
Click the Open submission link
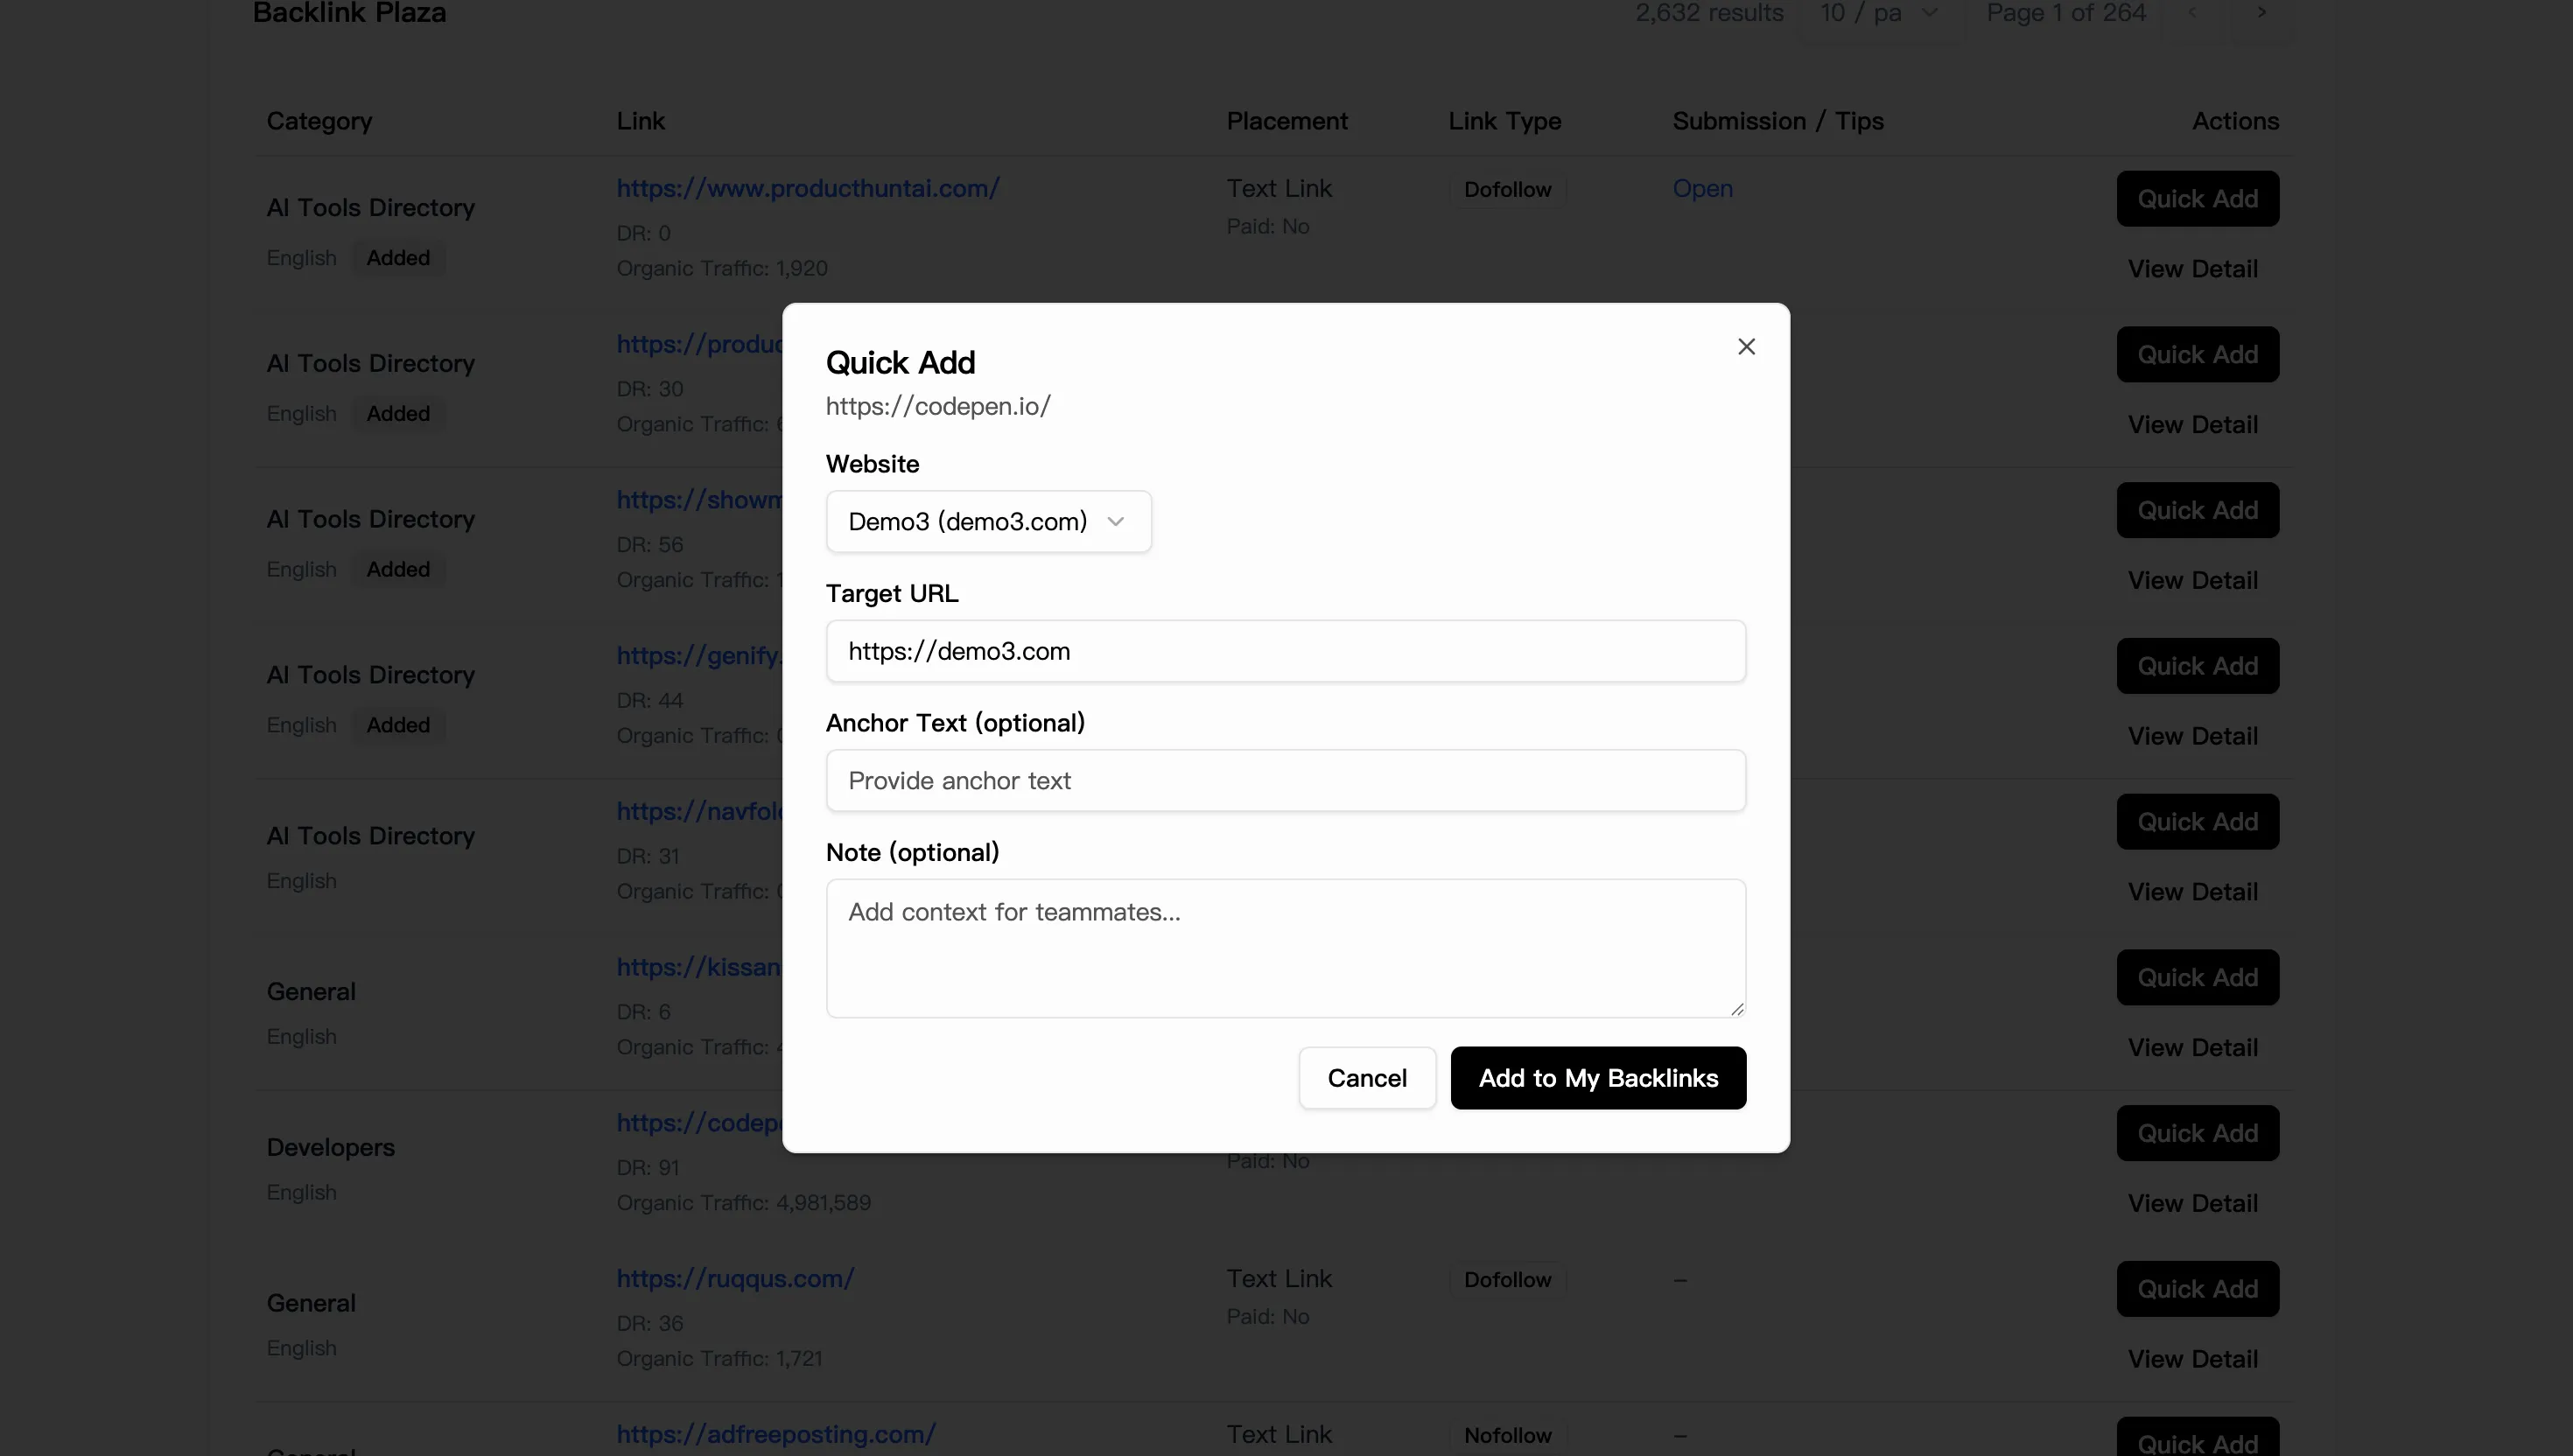(x=1701, y=188)
